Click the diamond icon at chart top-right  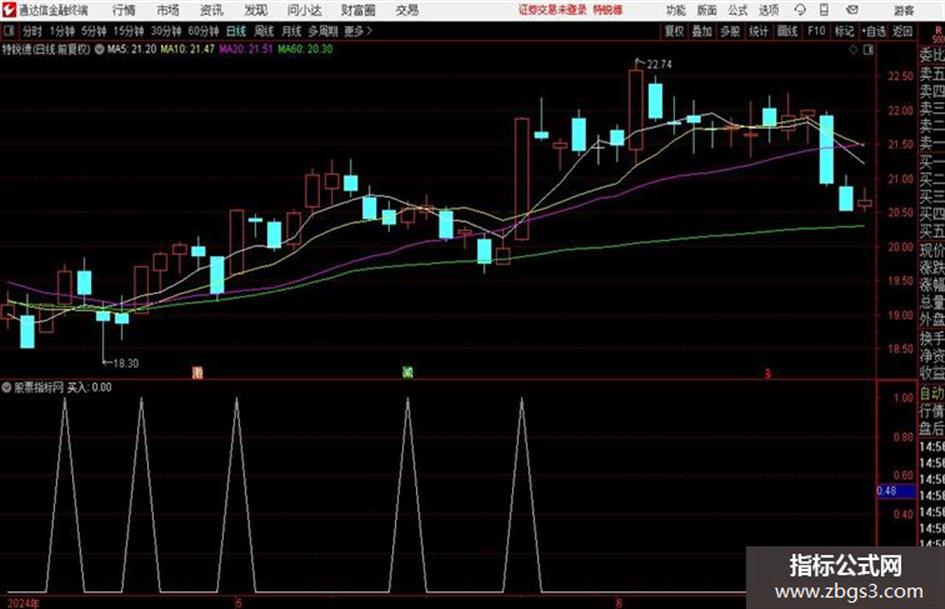click(x=853, y=50)
